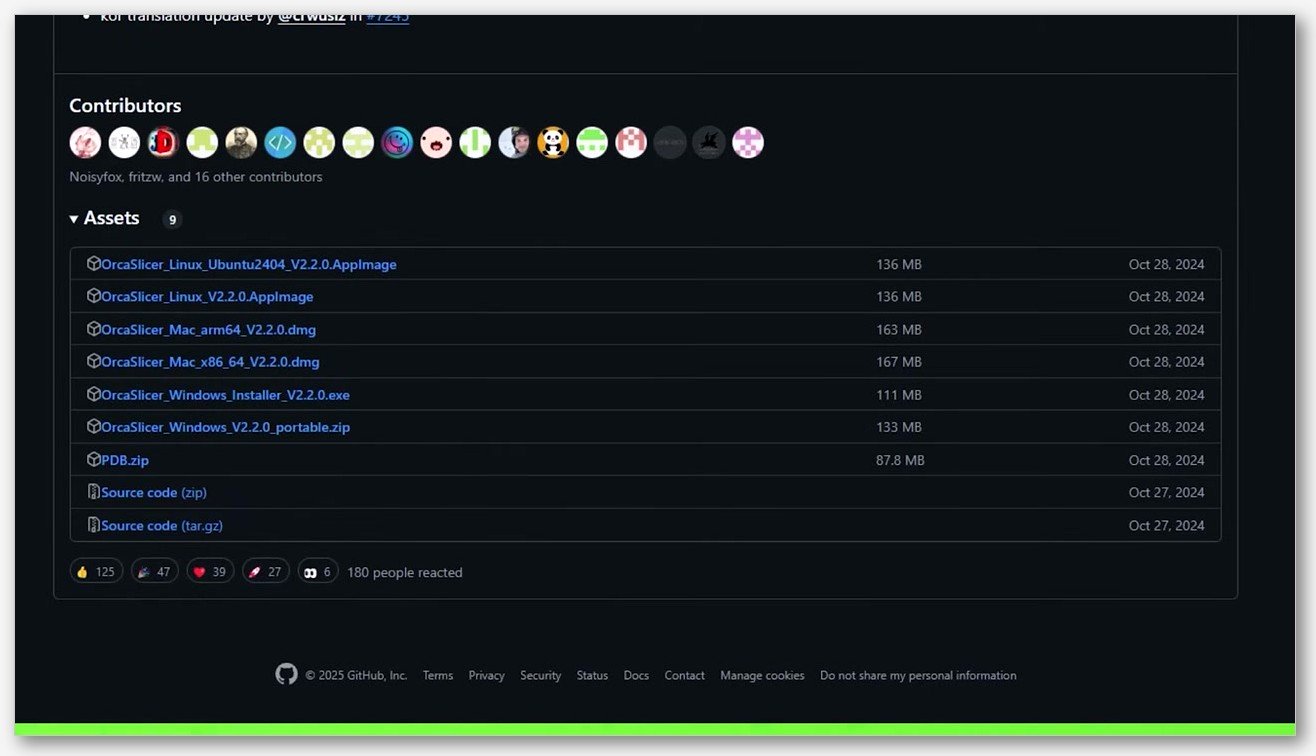Click the helmeted person photo avatar
The width and height of the screenshot is (1316, 756).
pyautogui.click(x=514, y=143)
